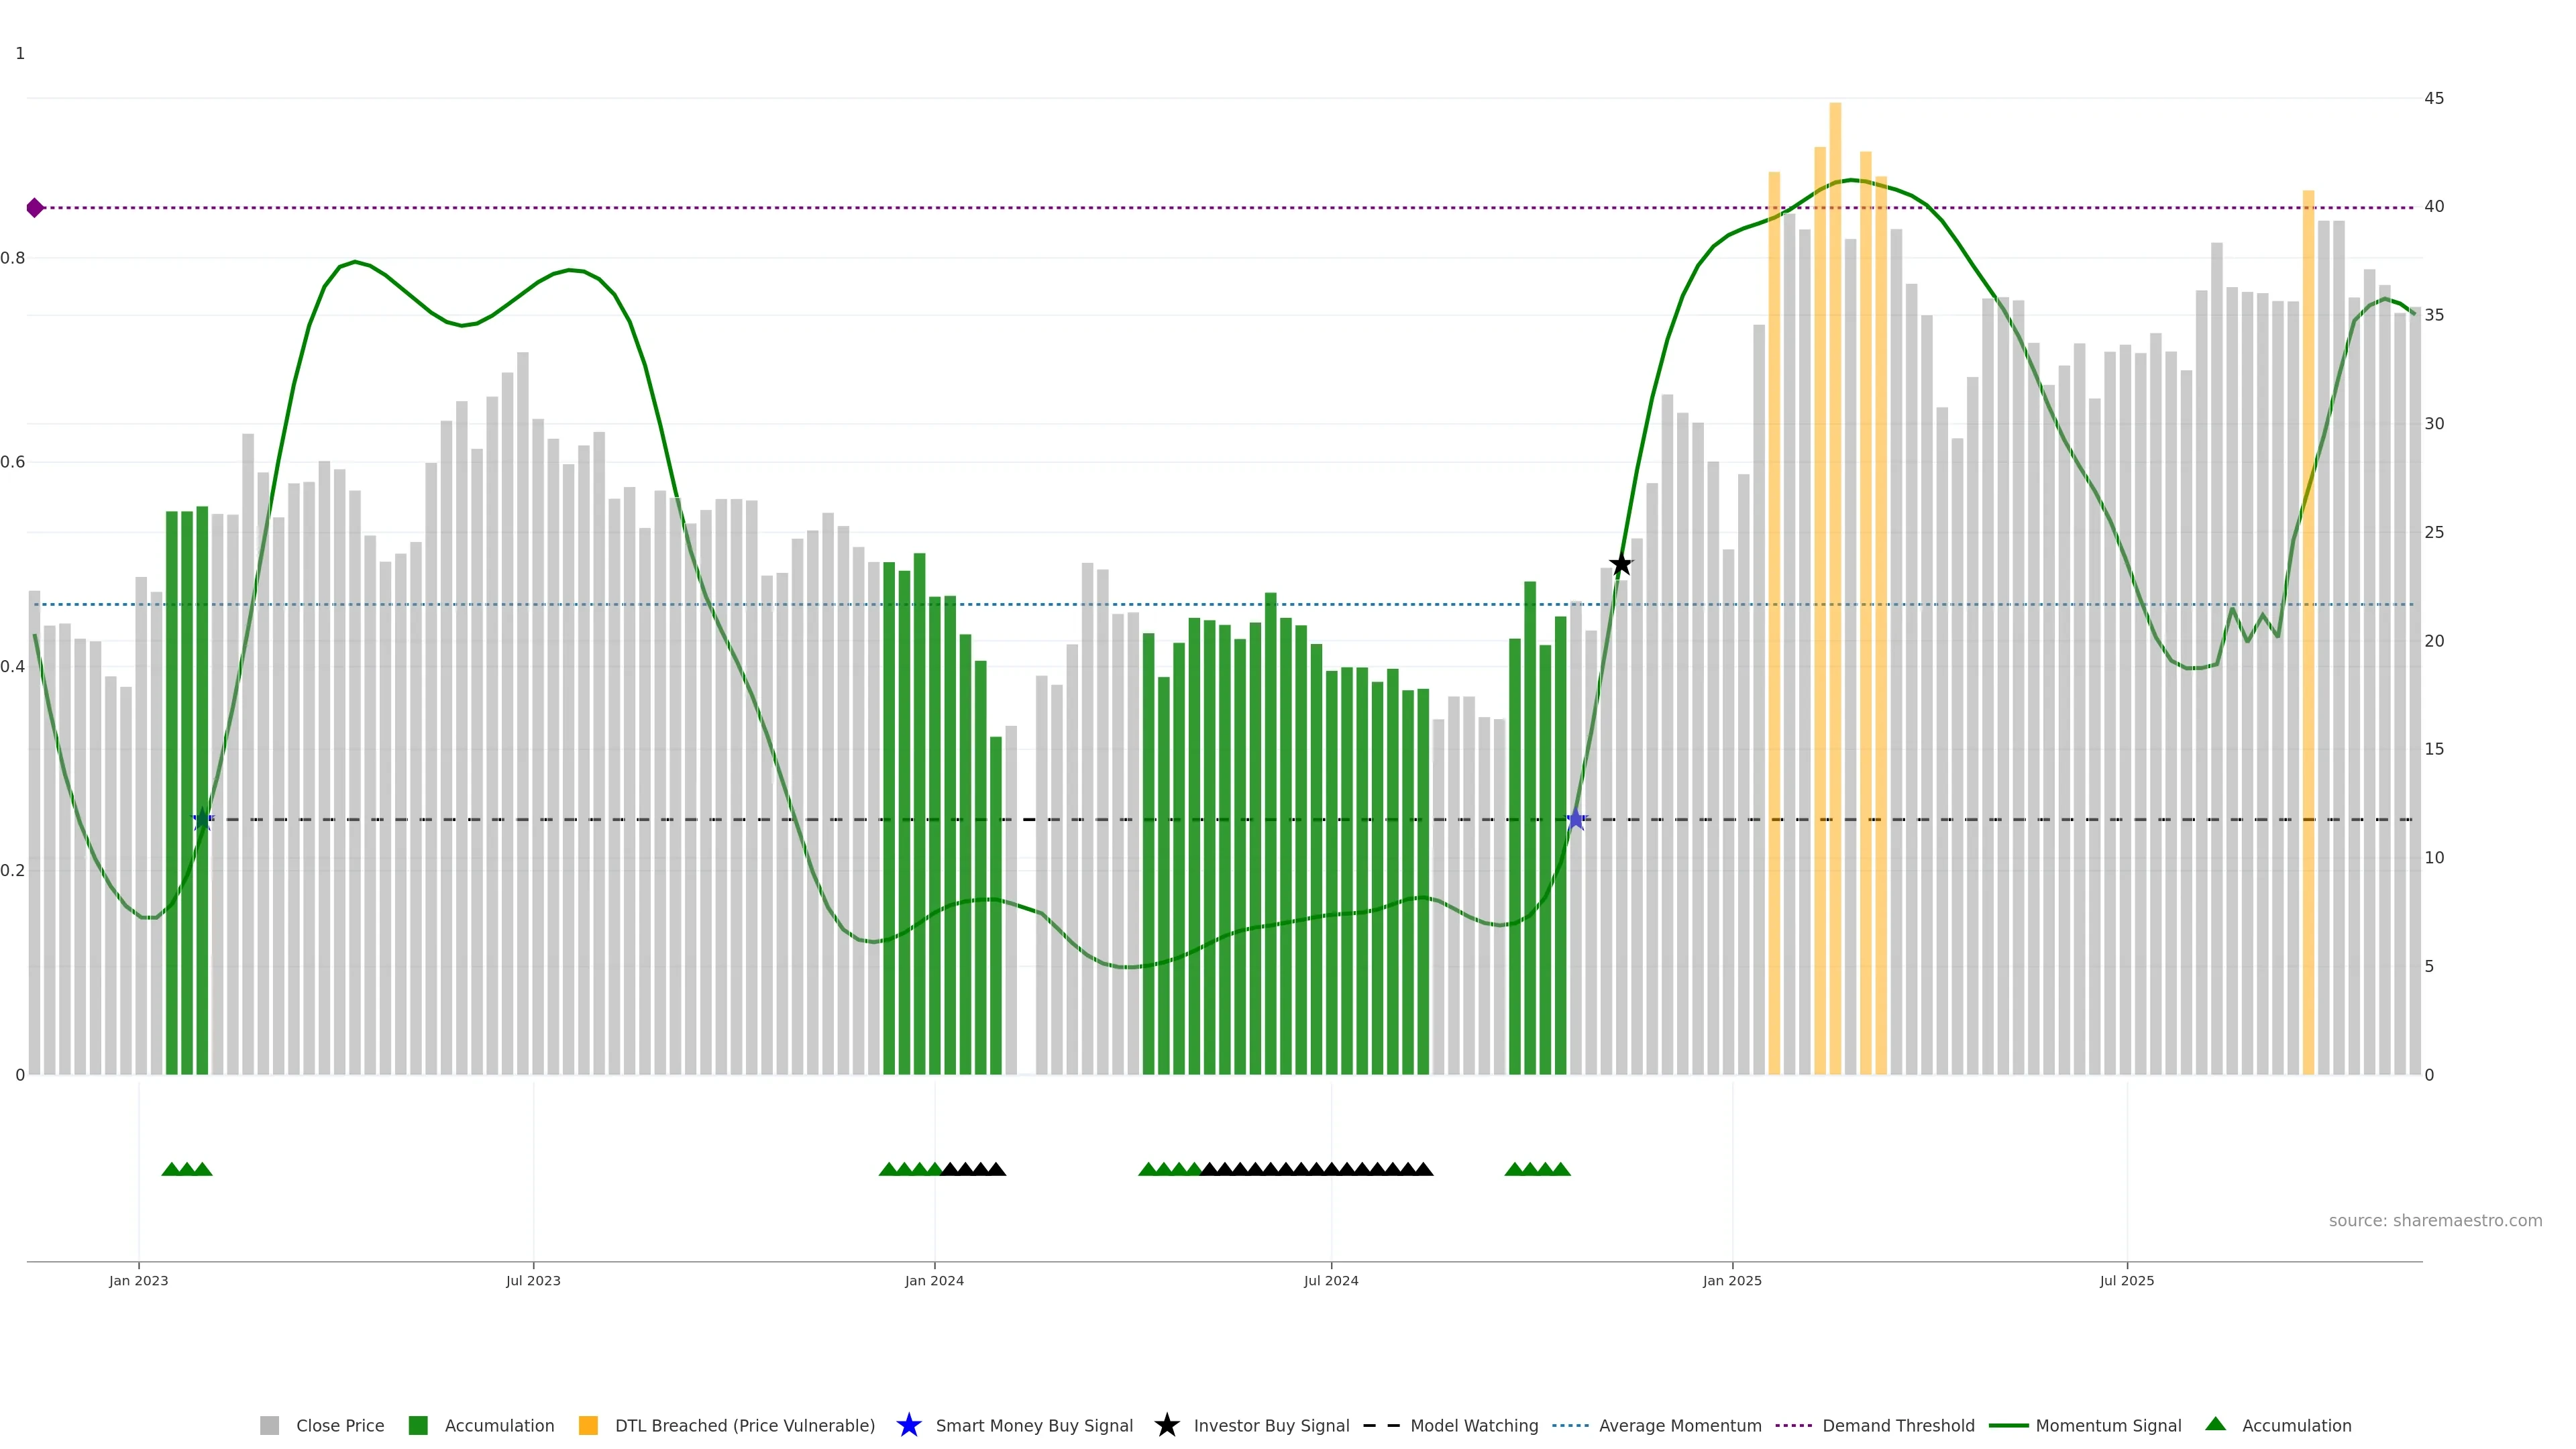Click the blue star marker near Jan 2023
The height and width of the screenshot is (1449, 2576).
pos(203,820)
